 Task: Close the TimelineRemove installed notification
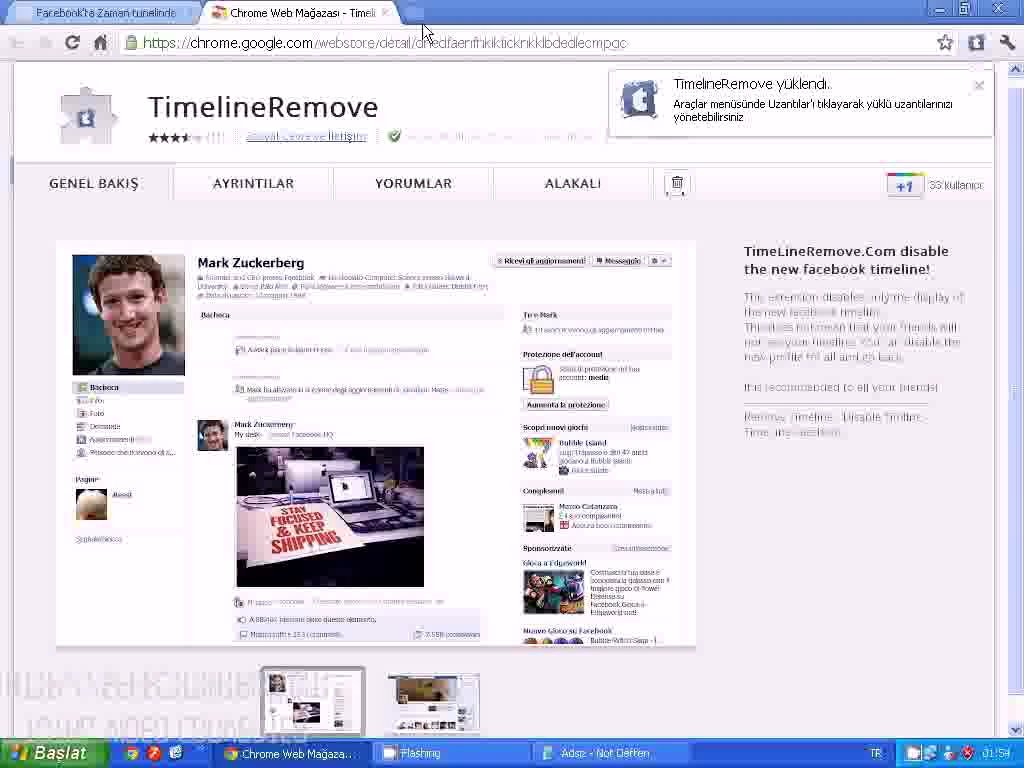point(978,85)
